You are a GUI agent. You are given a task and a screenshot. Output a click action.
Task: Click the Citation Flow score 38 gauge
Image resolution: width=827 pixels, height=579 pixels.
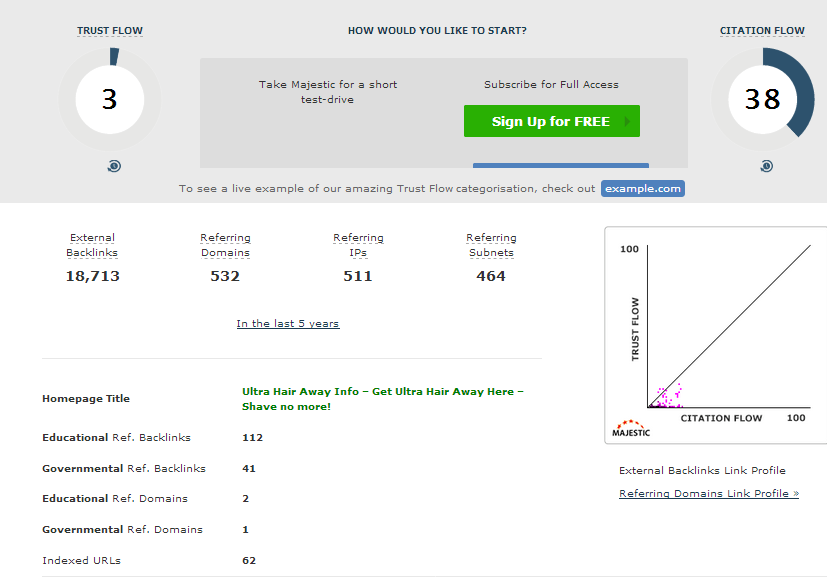pos(763,99)
